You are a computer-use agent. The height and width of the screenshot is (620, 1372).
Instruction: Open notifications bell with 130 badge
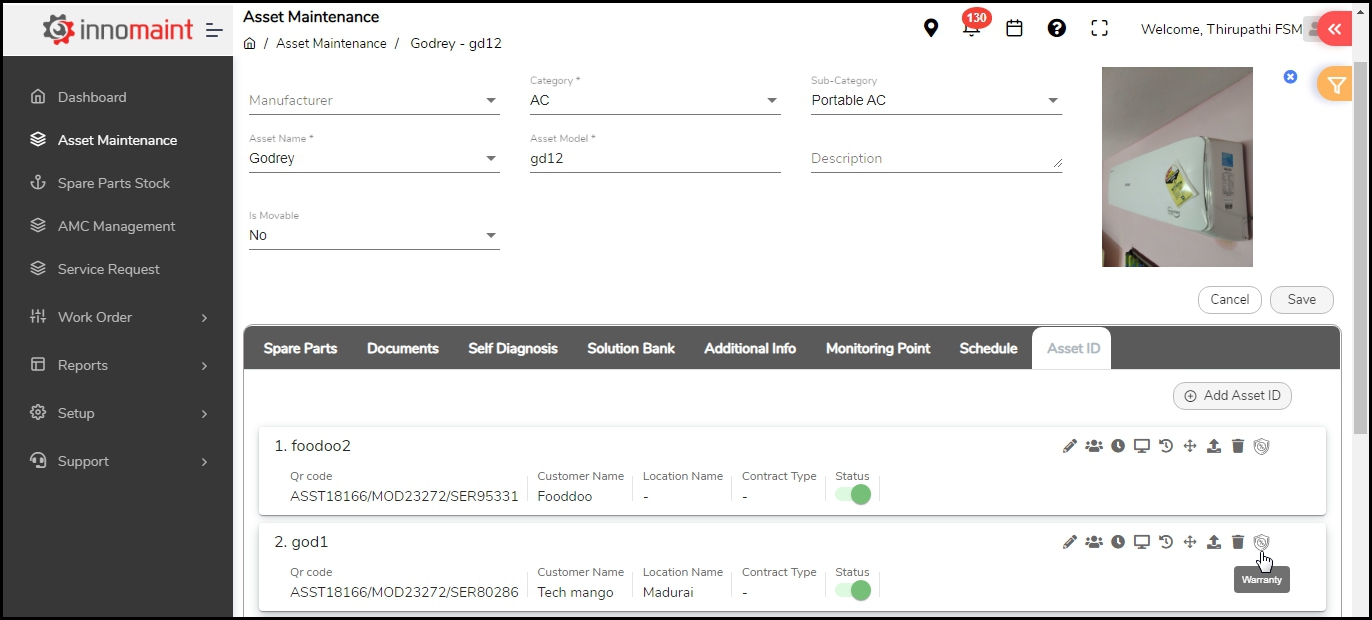click(x=971, y=28)
